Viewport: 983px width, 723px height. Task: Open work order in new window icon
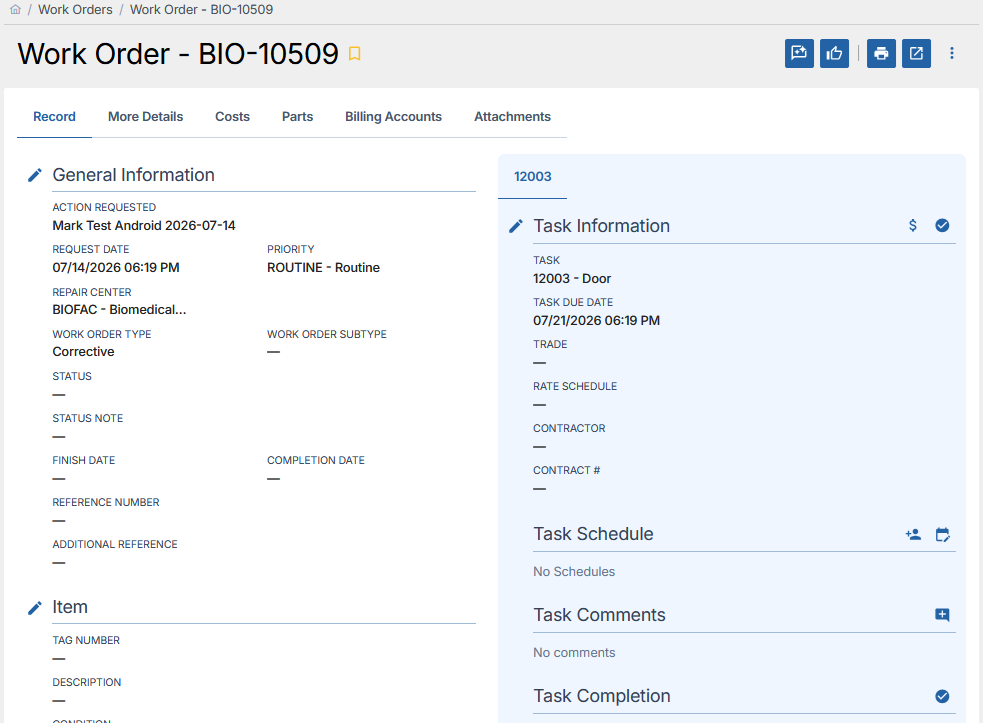(917, 53)
